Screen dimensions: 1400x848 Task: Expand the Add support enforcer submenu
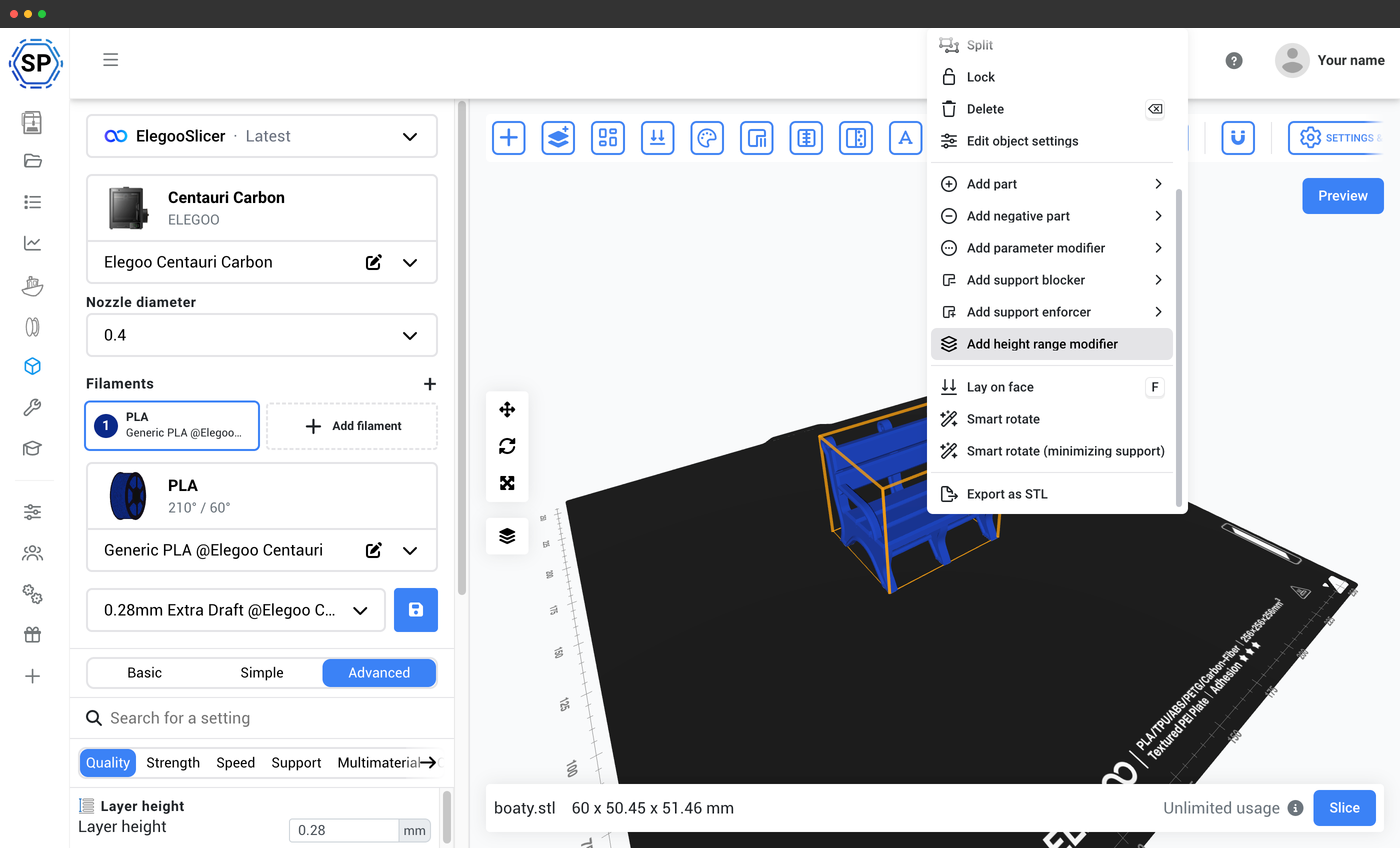(x=1052, y=312)
